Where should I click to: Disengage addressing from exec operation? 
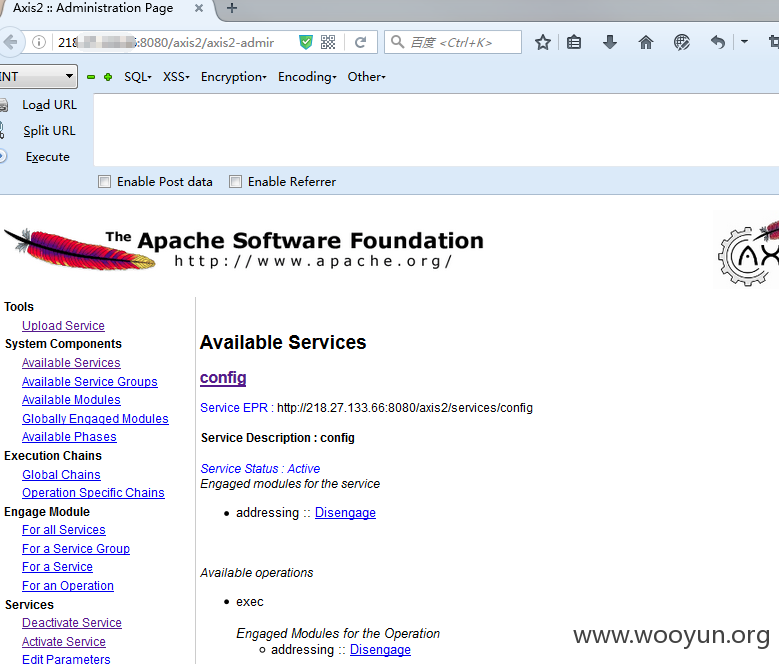tap(380, 650)
